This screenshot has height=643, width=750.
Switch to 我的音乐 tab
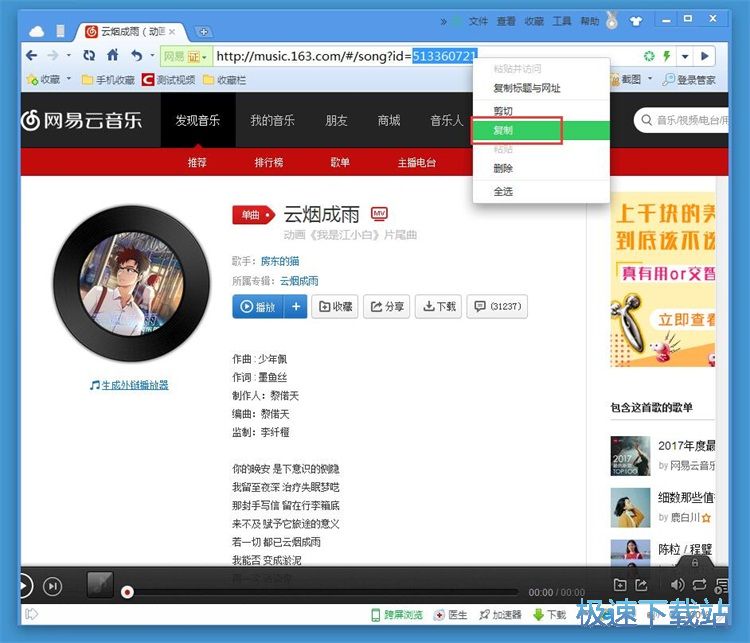[x=272, y=120]
